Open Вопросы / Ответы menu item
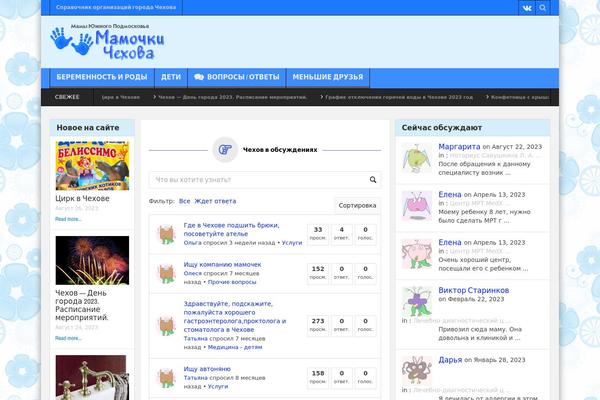600x400 pixels. tap(236, 77)
